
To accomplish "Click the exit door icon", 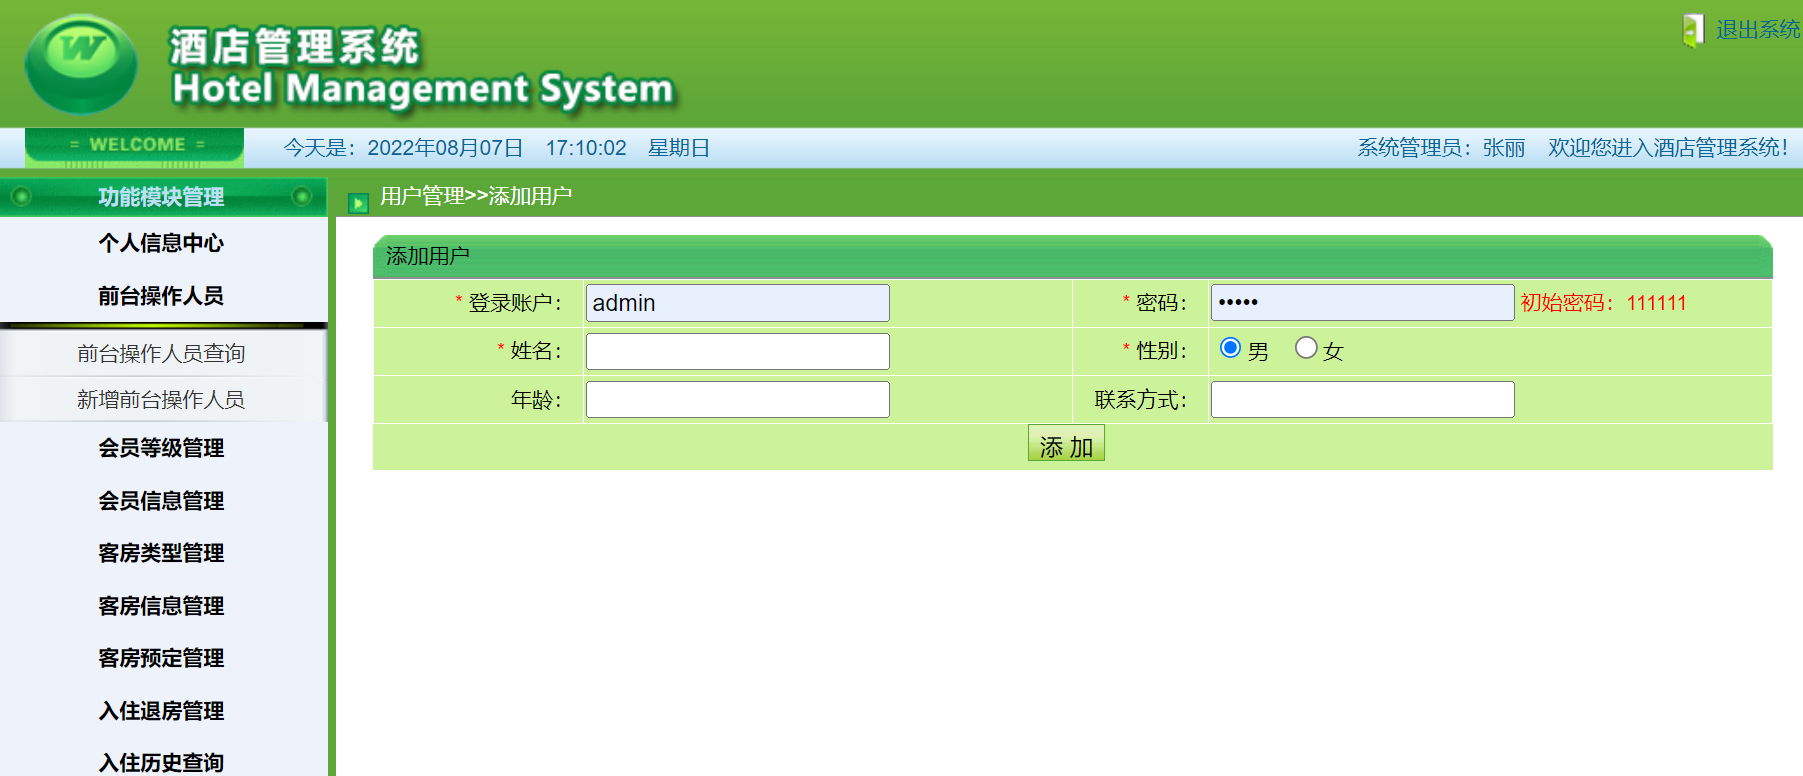I will [1693, 30].
